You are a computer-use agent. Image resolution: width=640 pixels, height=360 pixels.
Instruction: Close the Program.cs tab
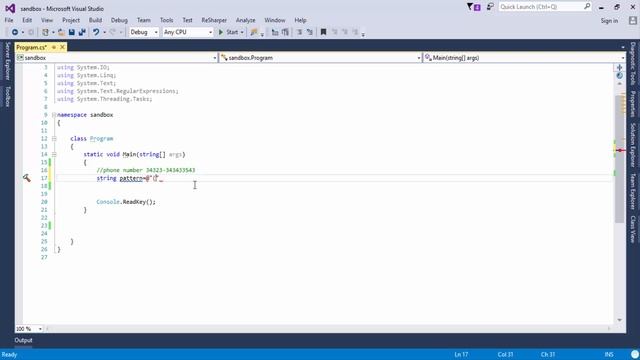pos(62,47)
